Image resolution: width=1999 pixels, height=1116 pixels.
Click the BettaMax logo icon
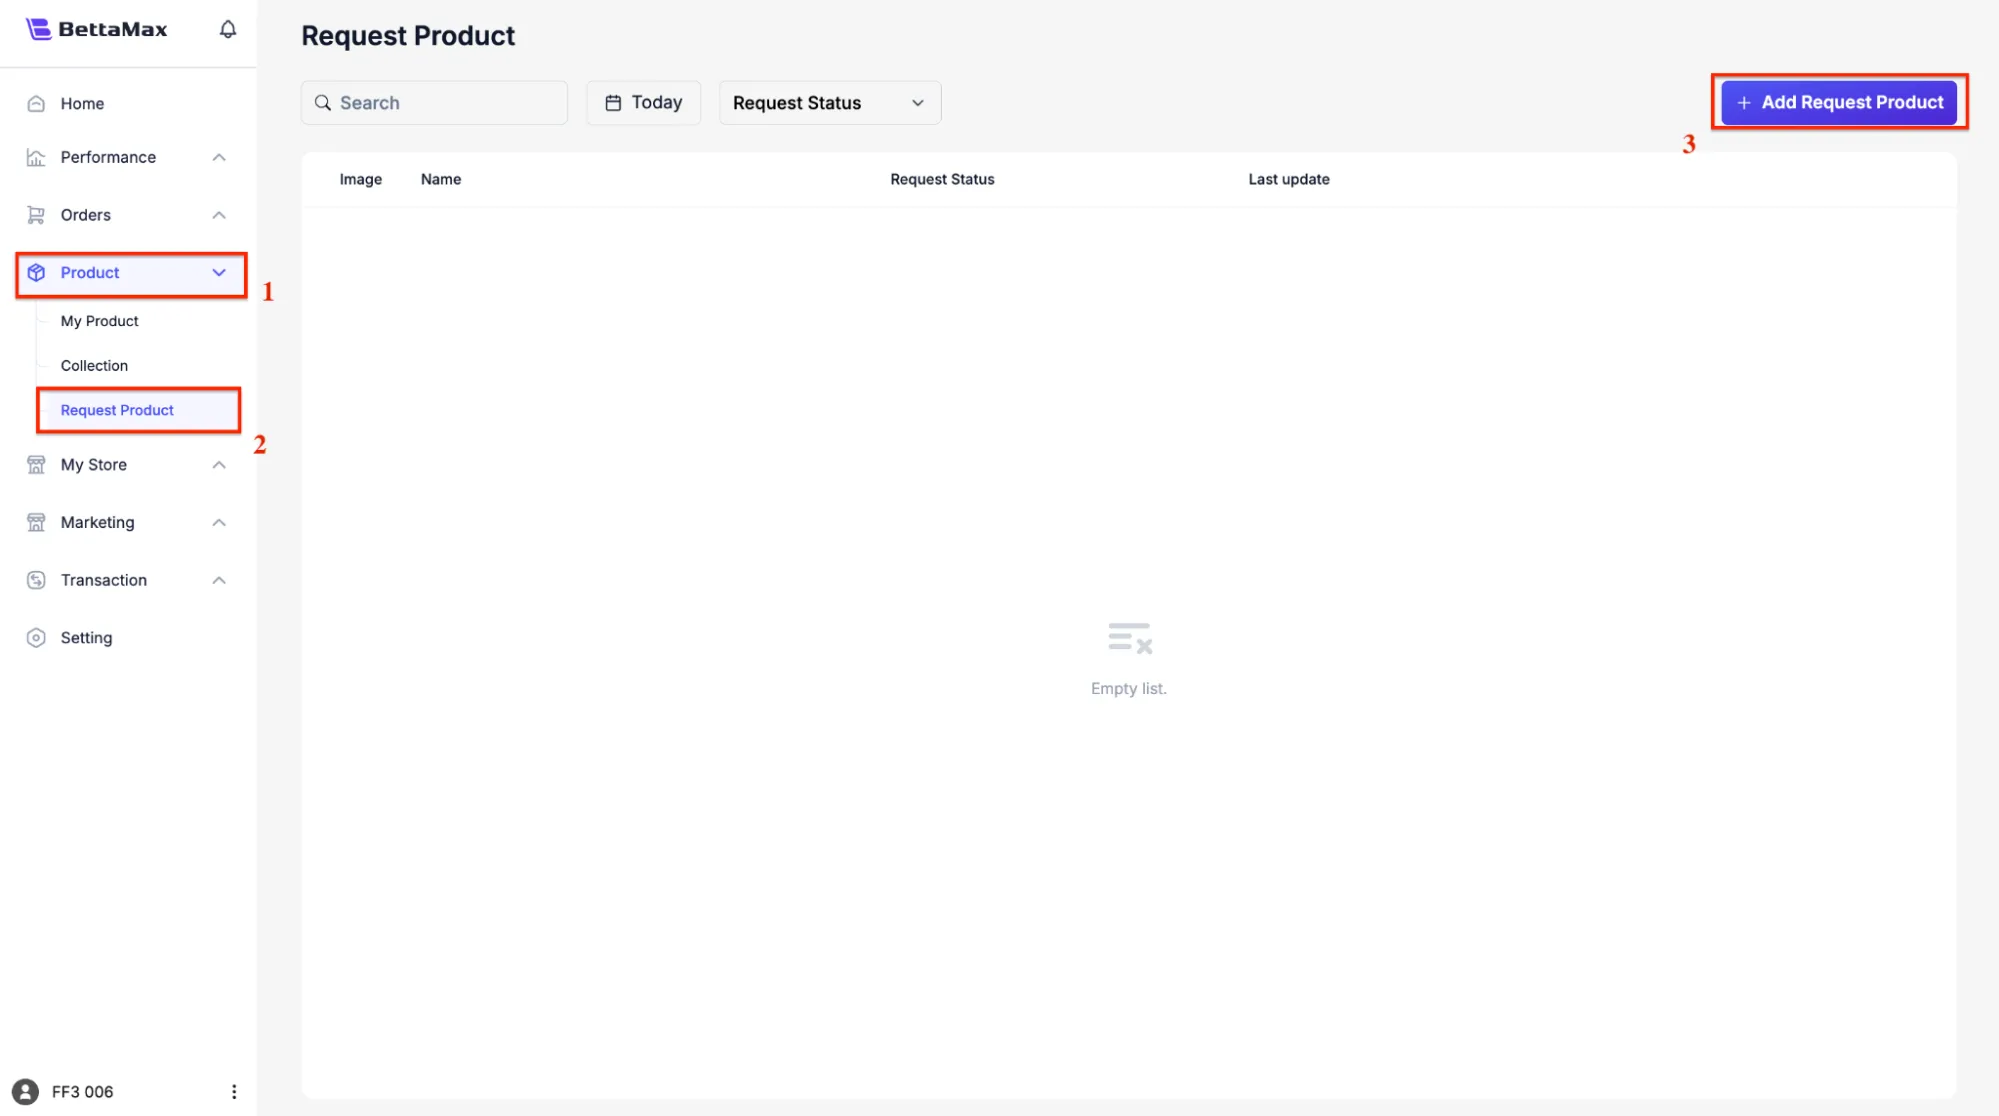click(38, 29)
